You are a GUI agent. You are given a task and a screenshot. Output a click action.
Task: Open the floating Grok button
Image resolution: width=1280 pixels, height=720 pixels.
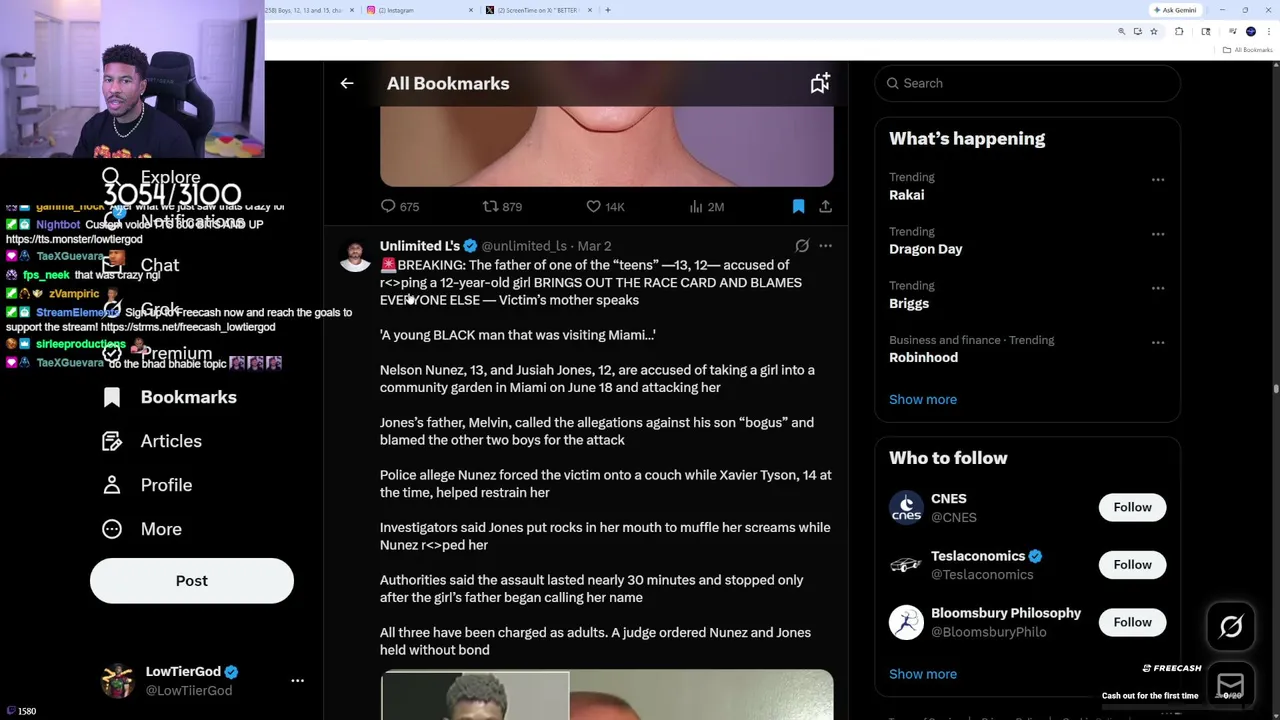point(1231,627)
